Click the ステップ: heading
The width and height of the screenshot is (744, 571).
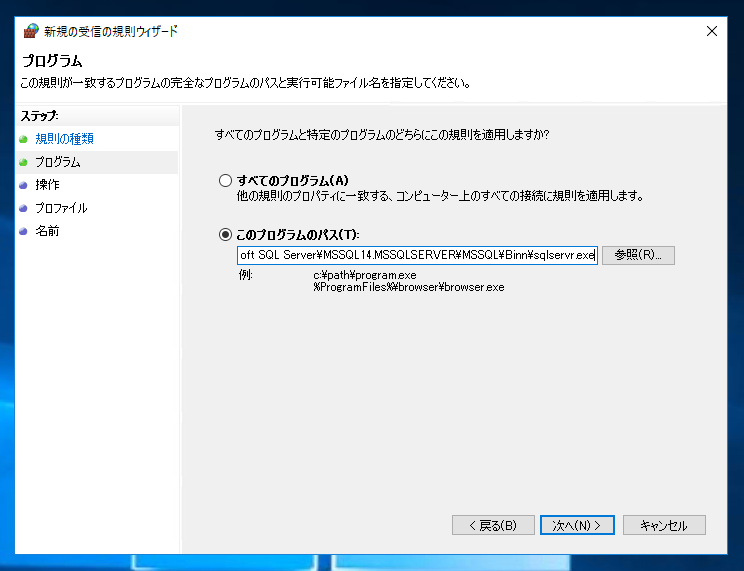point(39,116)
